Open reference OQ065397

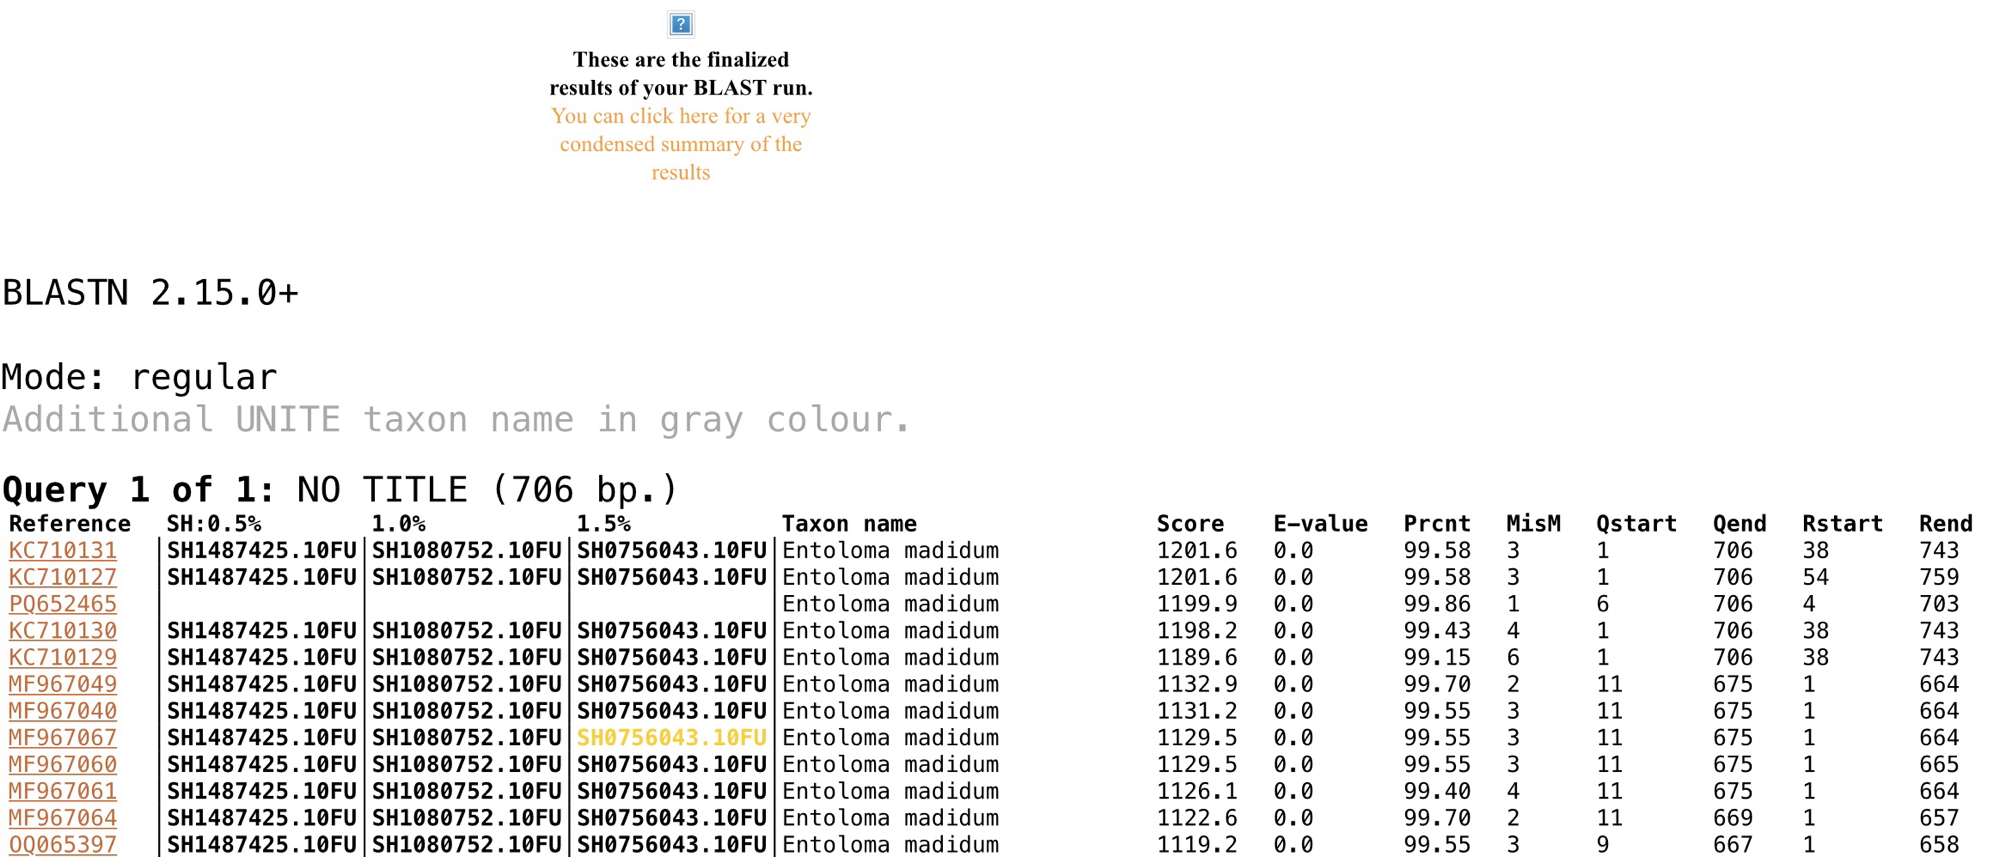(62, 845)
